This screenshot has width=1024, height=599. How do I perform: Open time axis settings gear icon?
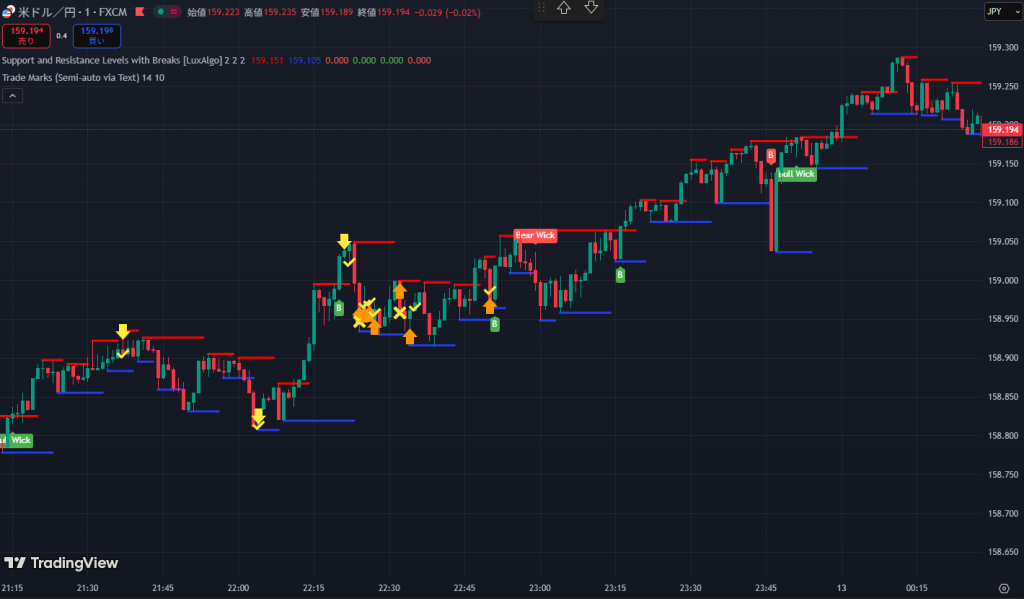(1003, 588)
